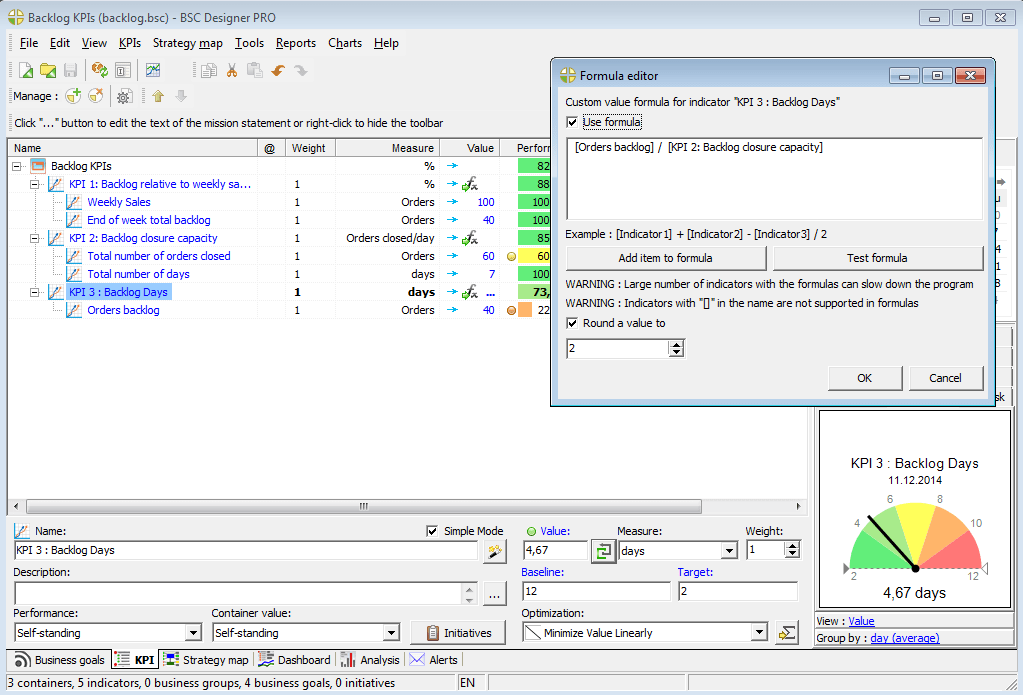Viewport: 1023px width, 695px height.
Task: Confirm formula with OK button
Action: click(864, 378)
